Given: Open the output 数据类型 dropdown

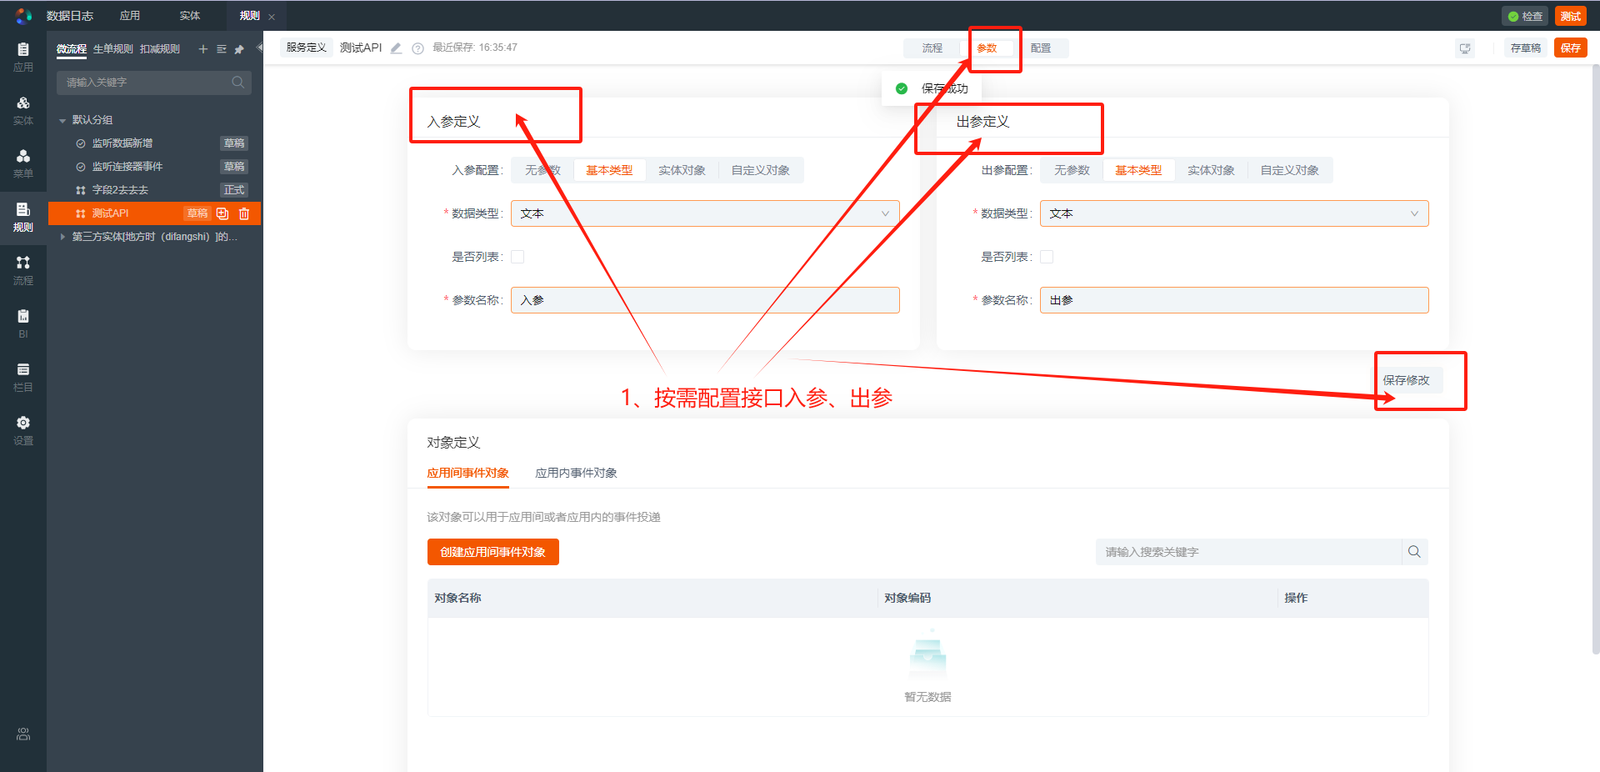Looking at the screenshot, I should pyautogui.click(x=1233, y=213).
